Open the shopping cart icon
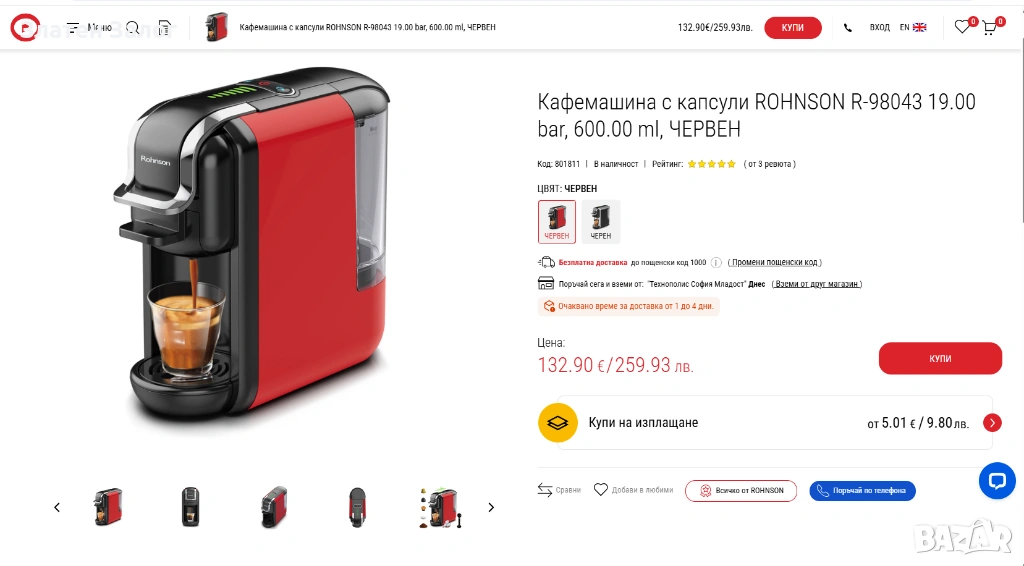The height and width of the screenshot is (566, 1024). tap(989, 27)
